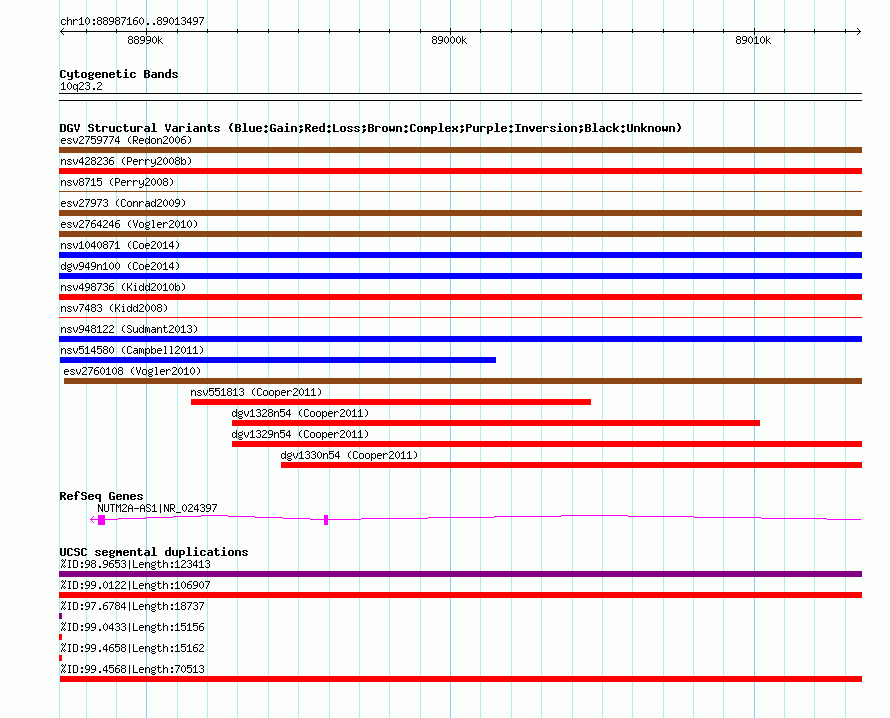Click the NUTM2A-AS1|NR_024397 gene label

[x=157, y=508]
